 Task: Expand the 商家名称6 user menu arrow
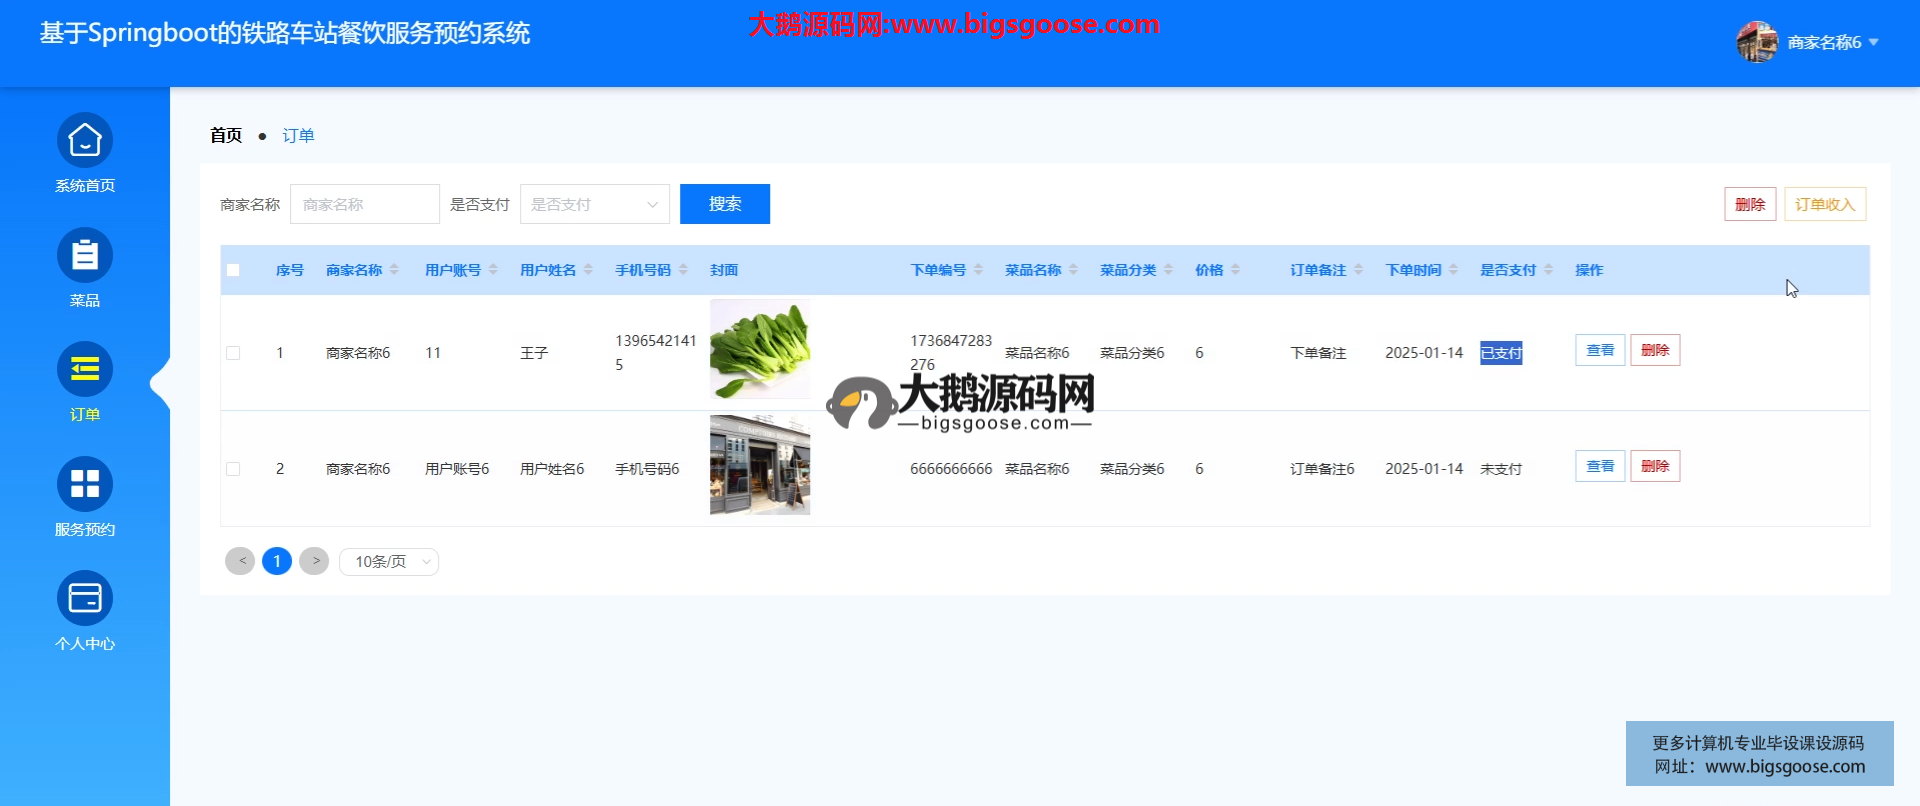click(1874, 43)
